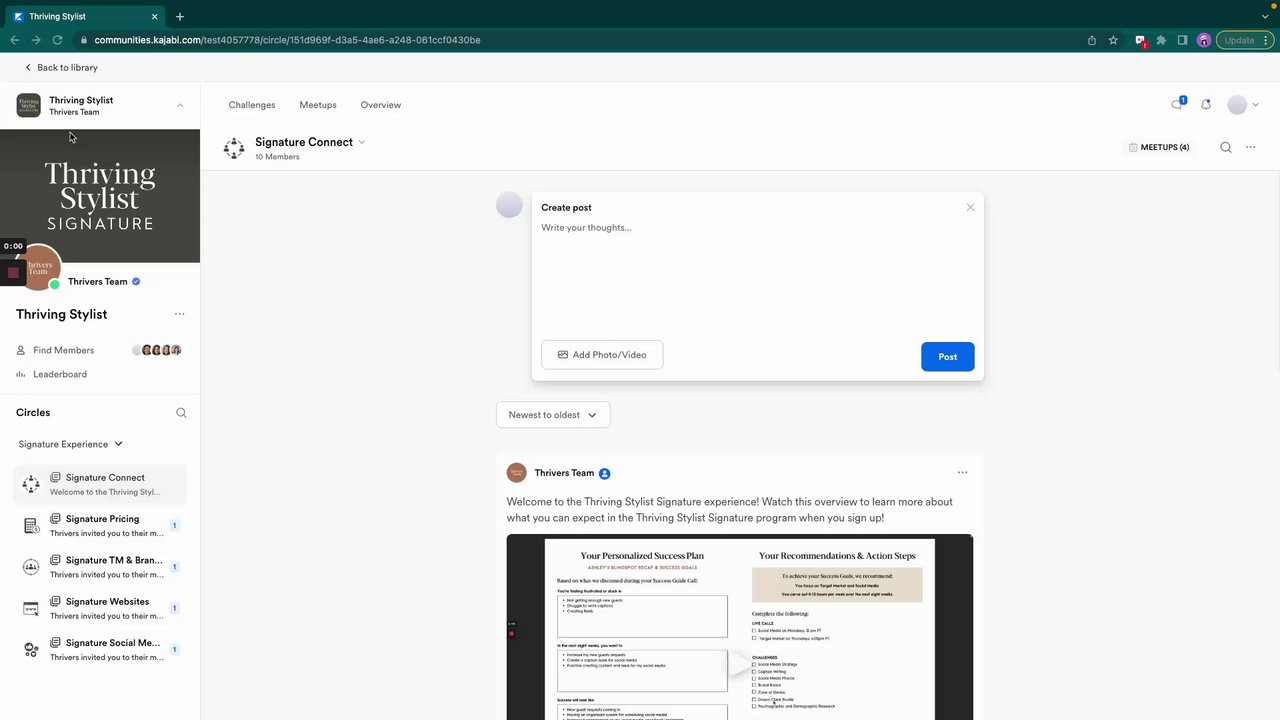Open the Chrome profile avatar
The width and height of the screenshot is (1280, 720).
[1204, 40]
